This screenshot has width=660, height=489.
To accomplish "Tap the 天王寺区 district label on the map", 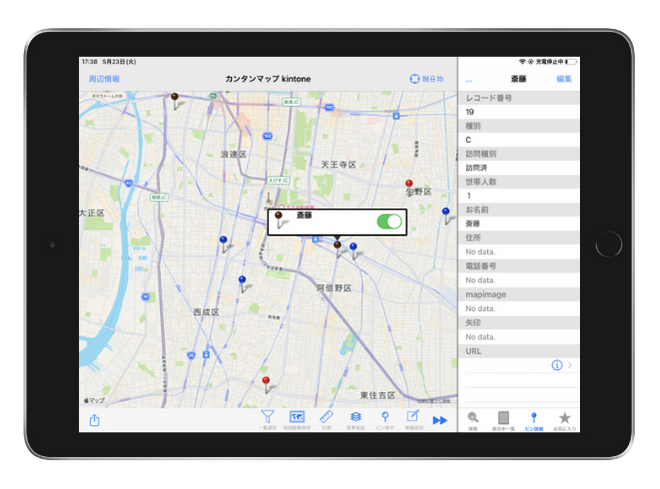I will pyautogui.click(x=338, y=165).
